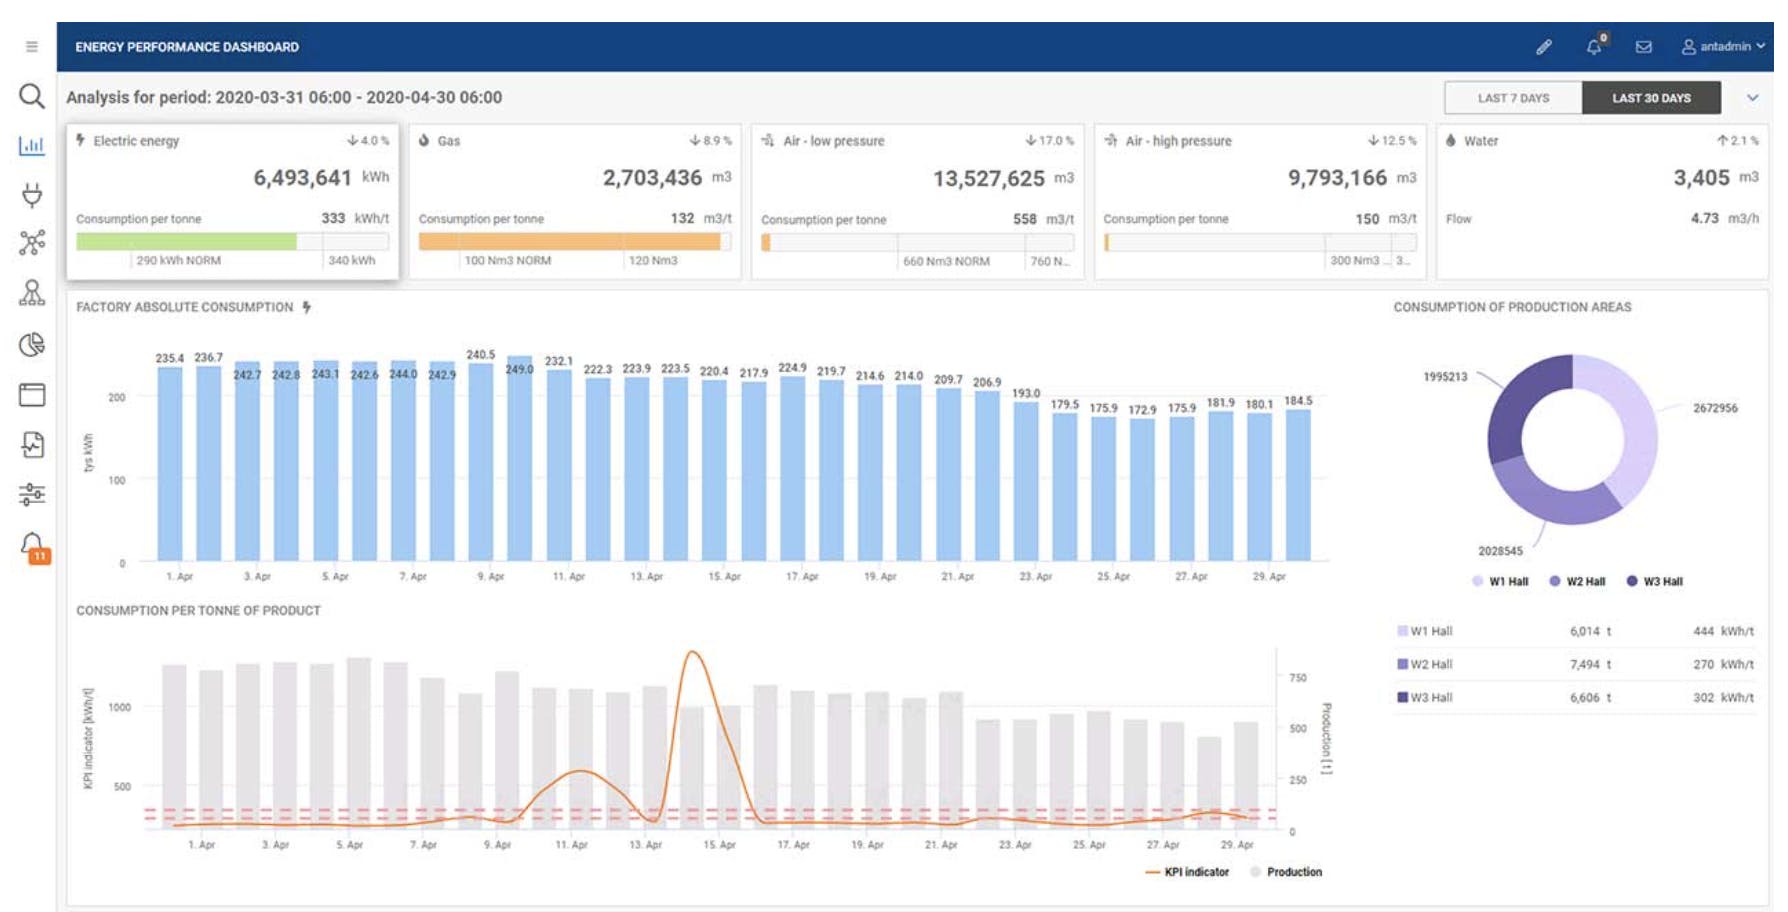
Task: Toggle the KPI indicator line visibility
Action: tap(1196, 871)
